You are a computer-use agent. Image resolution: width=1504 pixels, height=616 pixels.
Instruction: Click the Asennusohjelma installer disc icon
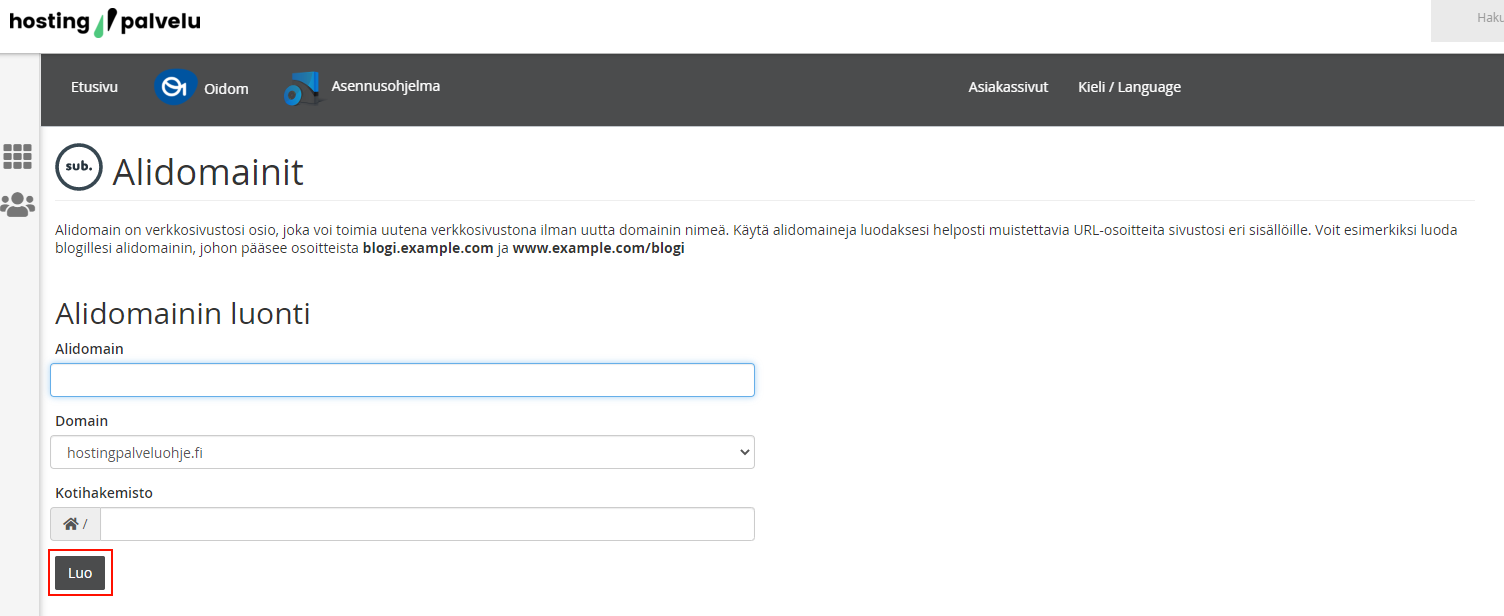coord(301,89)
